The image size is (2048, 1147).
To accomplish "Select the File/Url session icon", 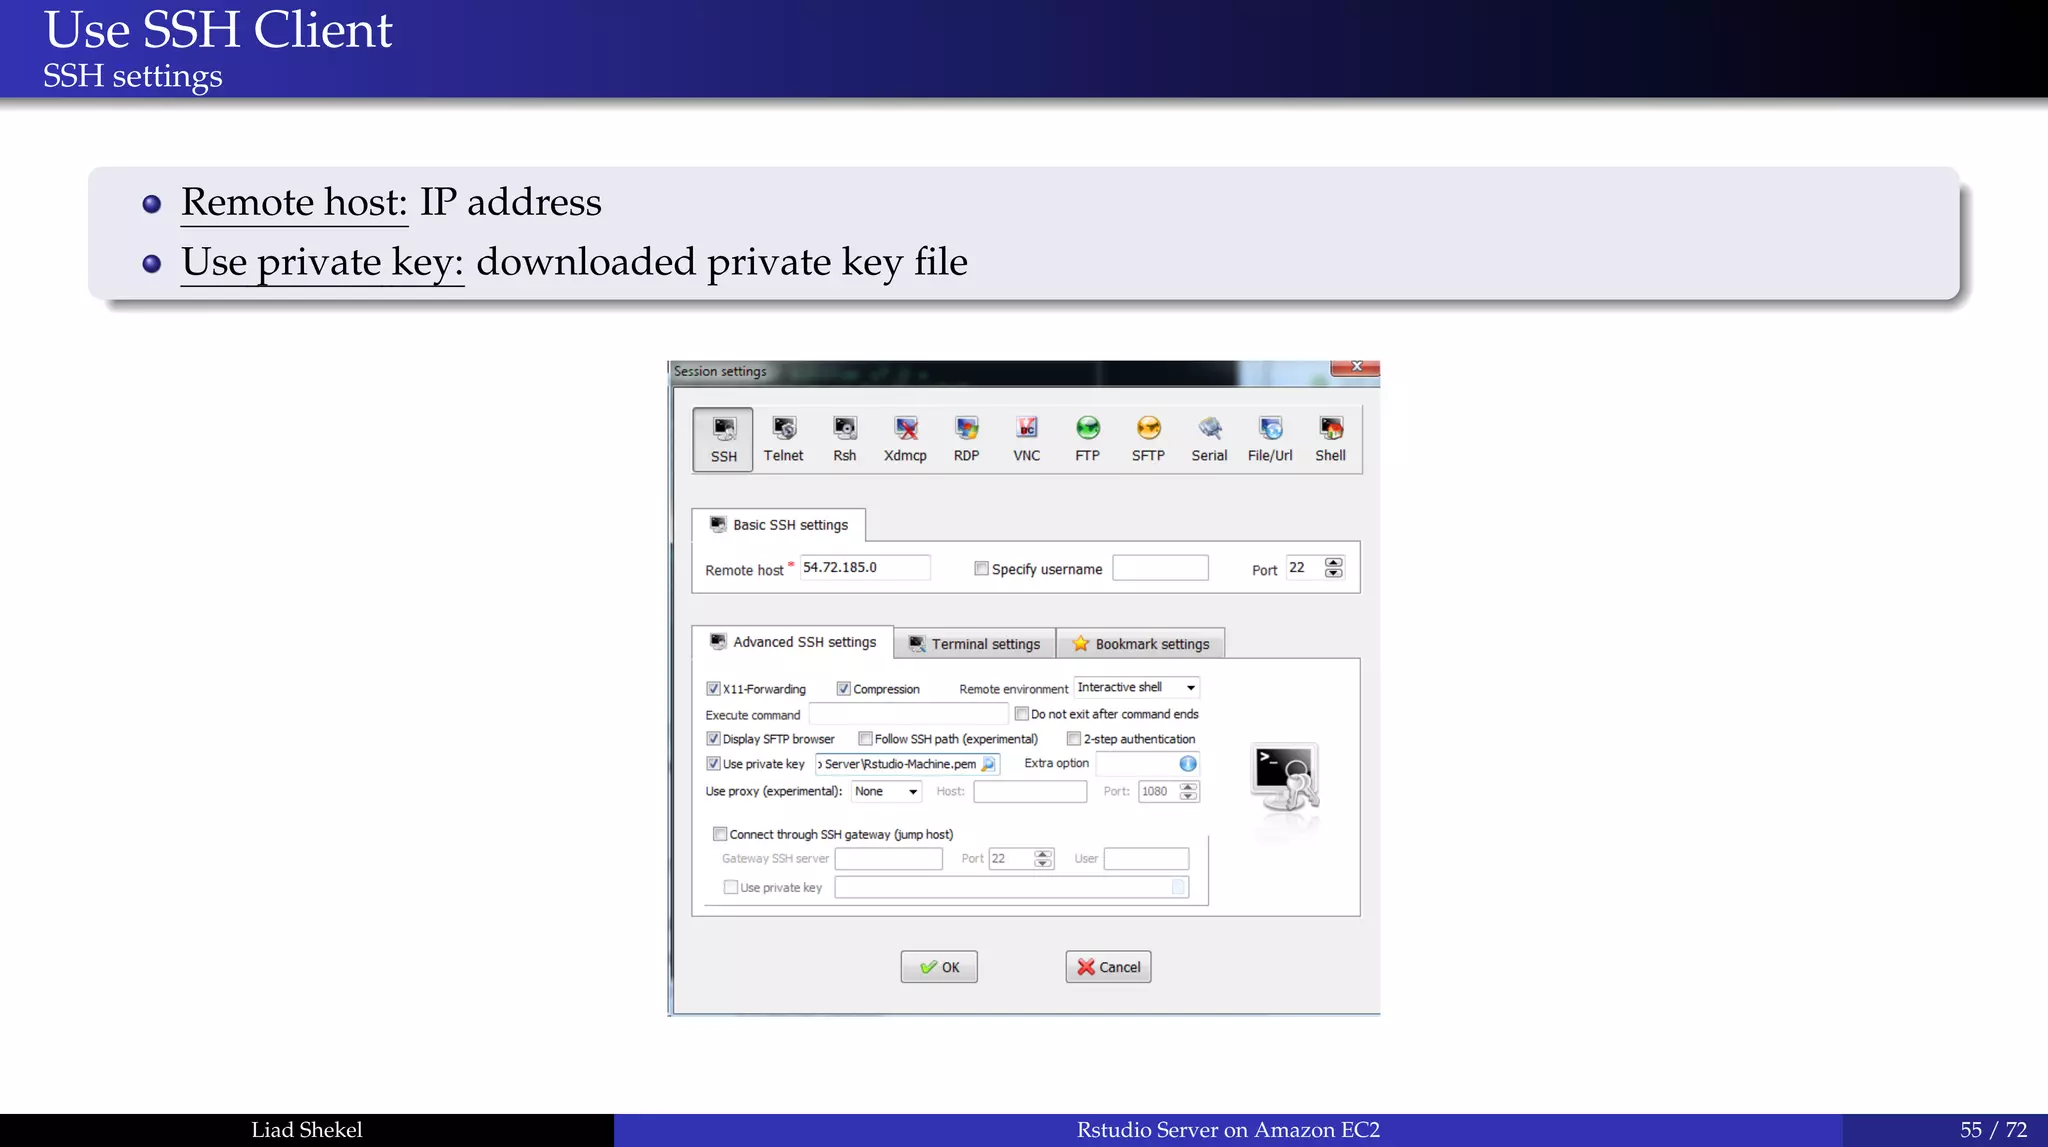I will tap(1270, 439).
